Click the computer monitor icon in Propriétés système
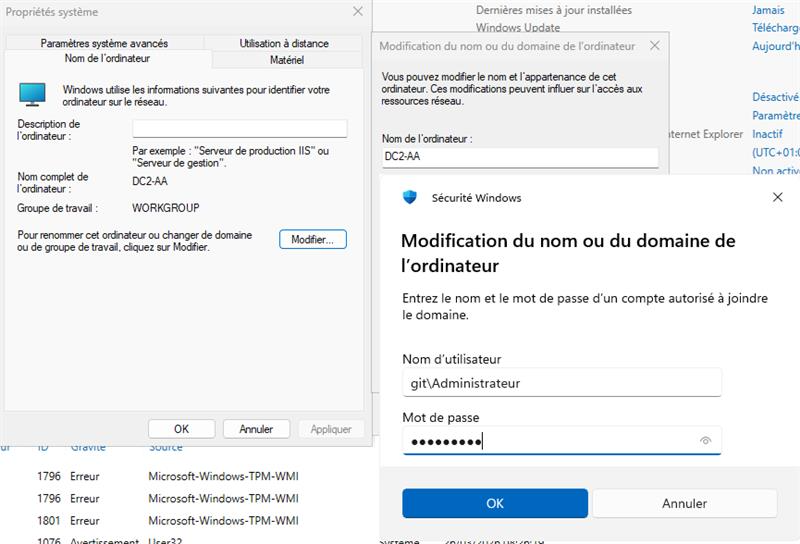This screenshot has width=800, height=544. 33,95
